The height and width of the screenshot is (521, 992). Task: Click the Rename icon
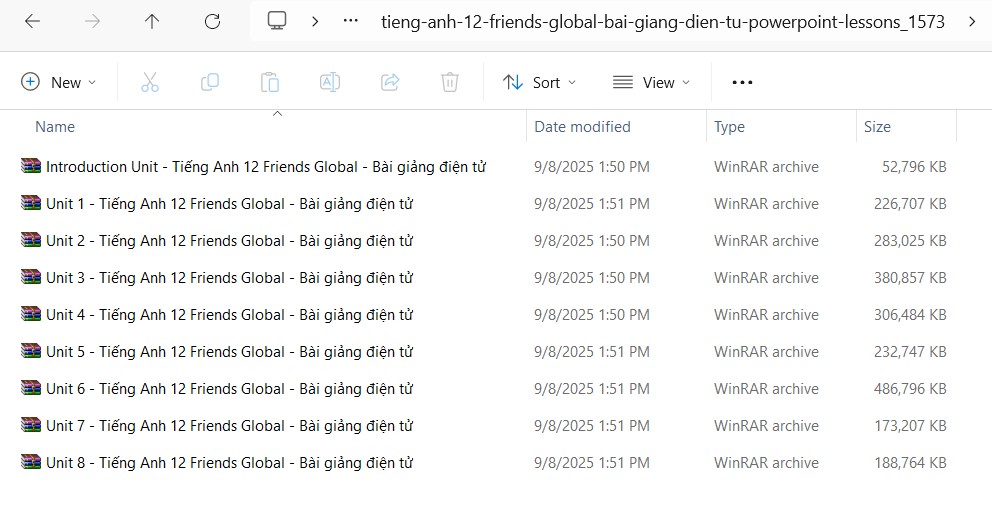tap(330, 82)
